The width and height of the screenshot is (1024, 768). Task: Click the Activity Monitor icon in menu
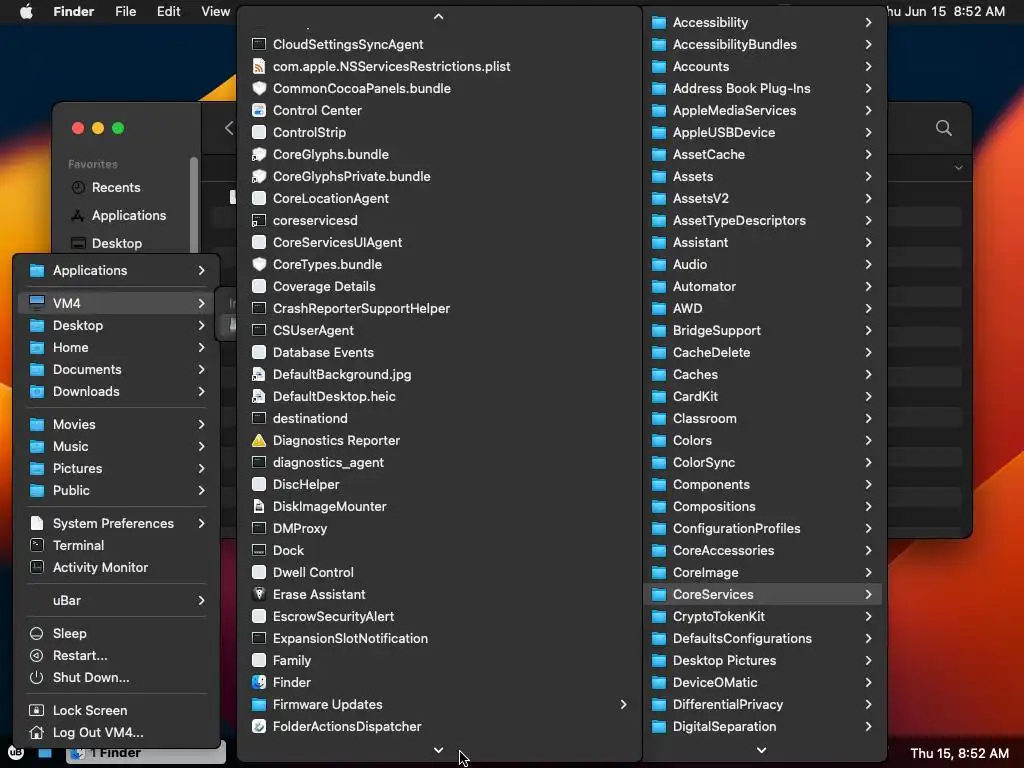tap(37, 567)
